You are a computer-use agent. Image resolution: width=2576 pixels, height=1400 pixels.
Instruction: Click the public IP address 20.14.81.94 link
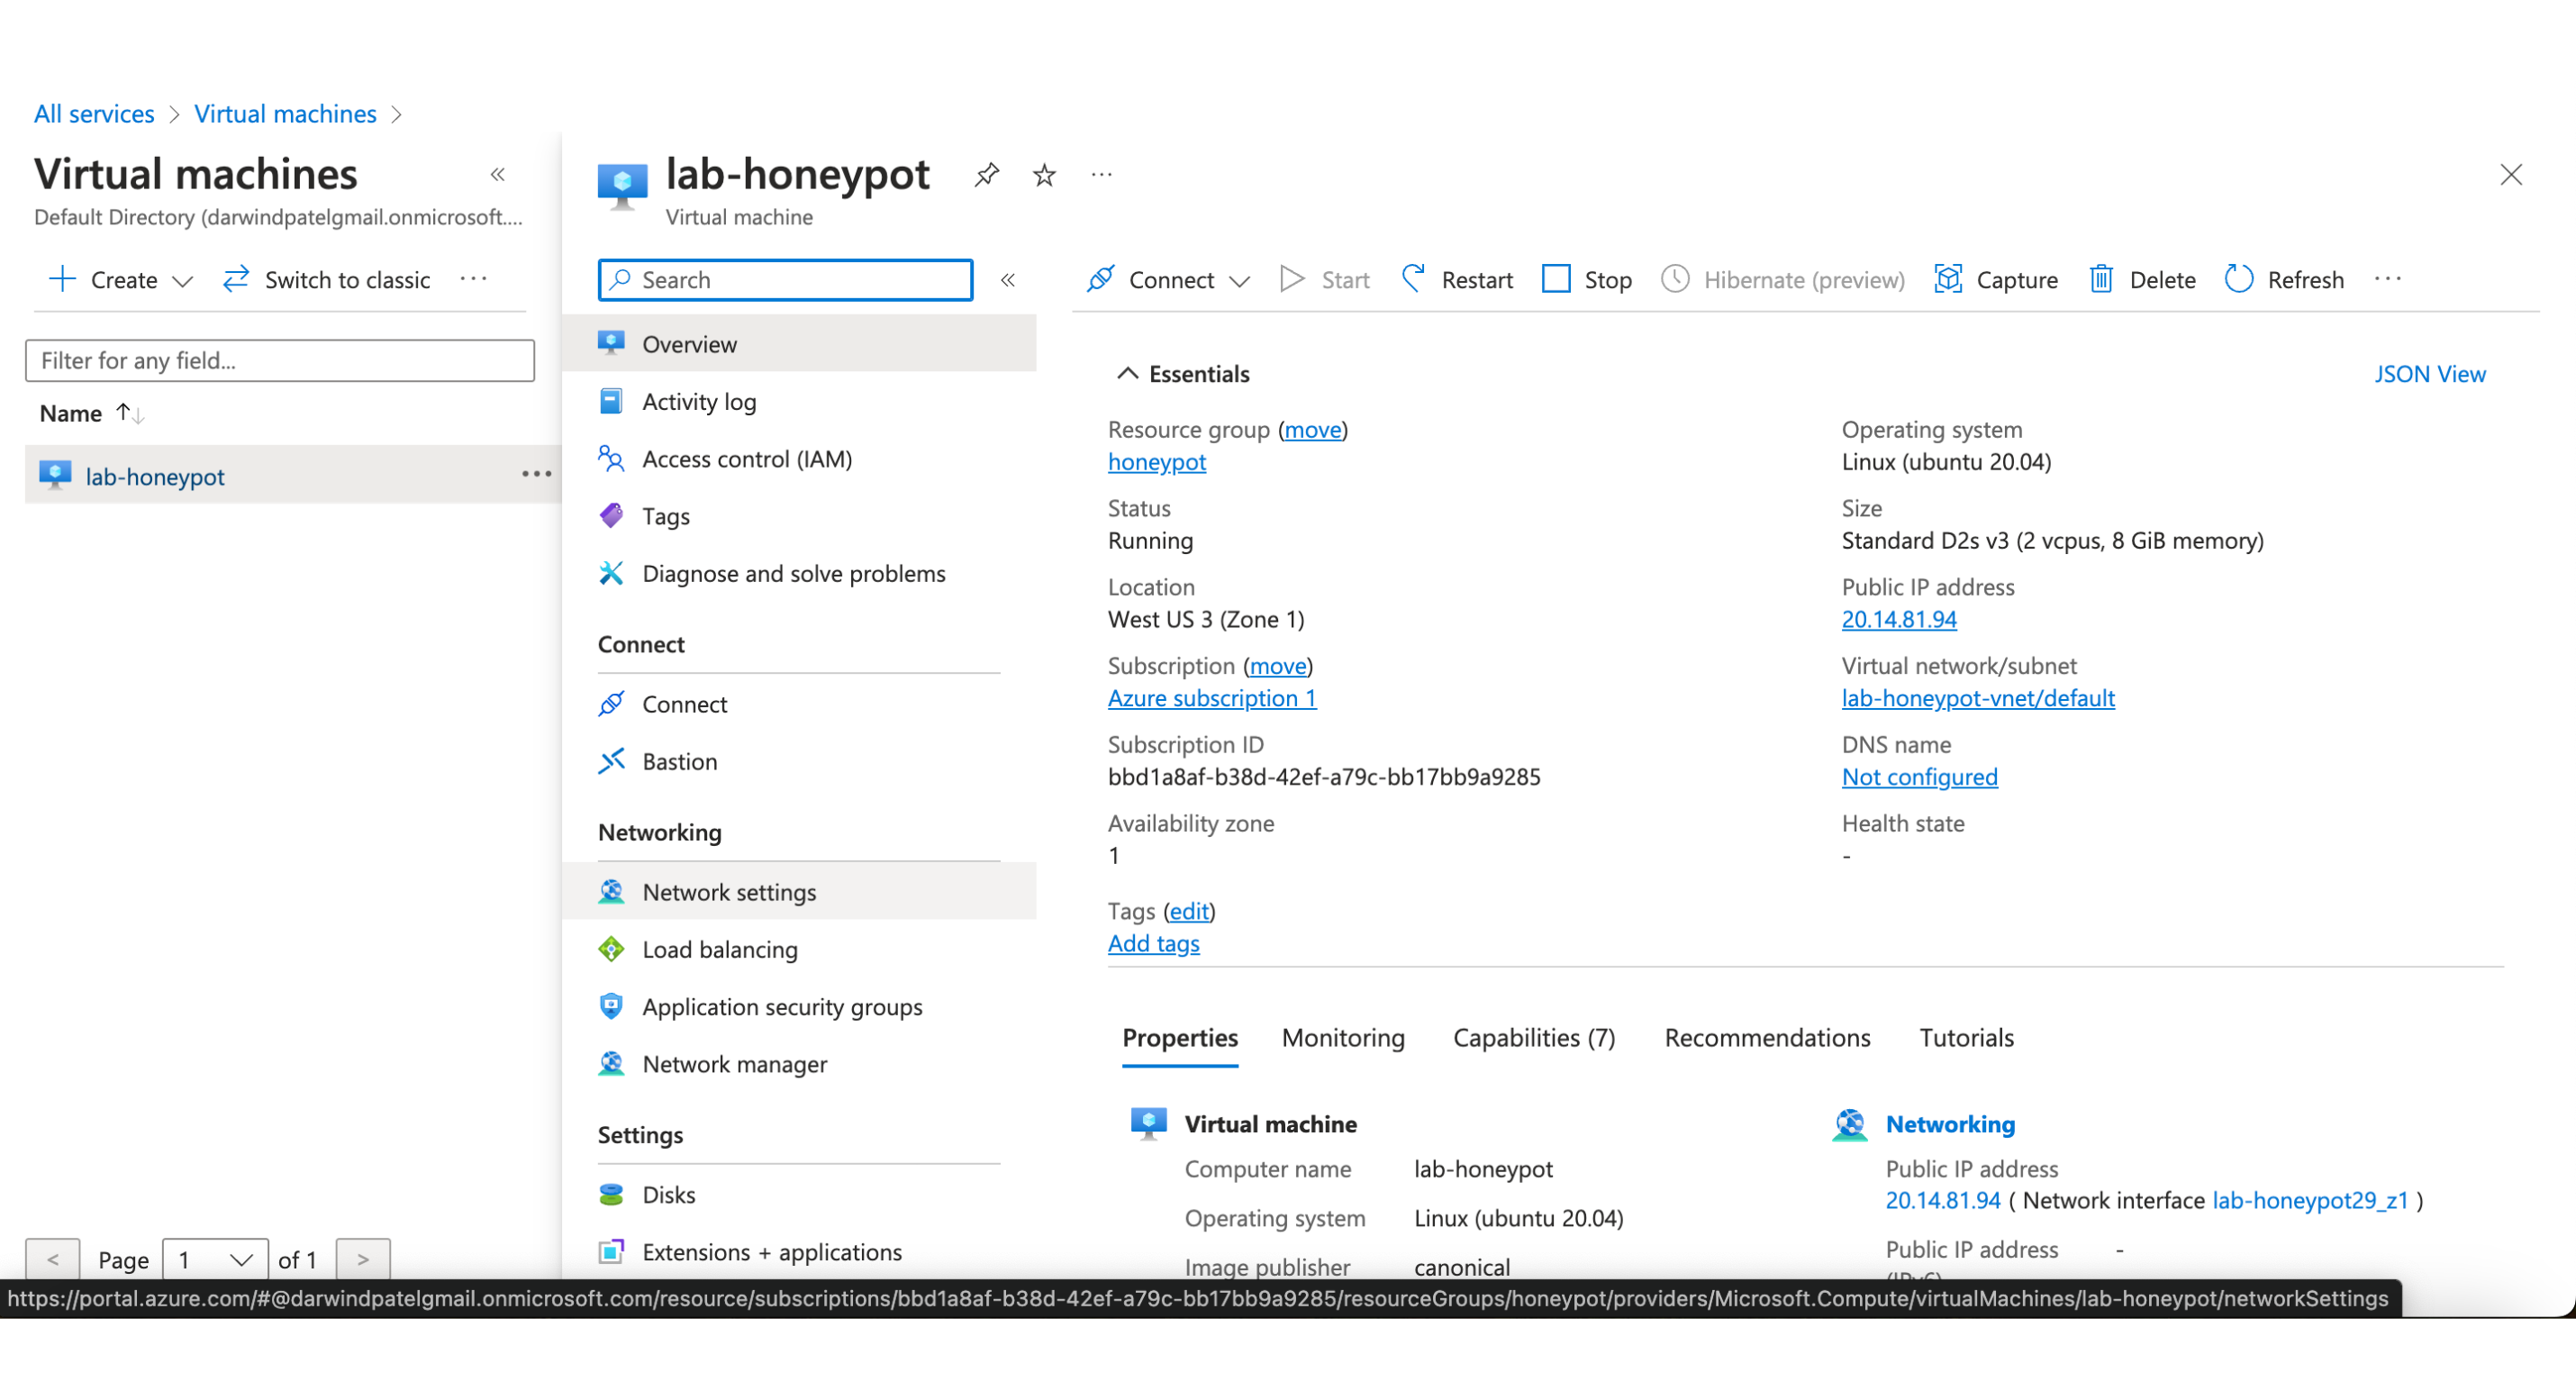pyautogui.click(x=1898, y=619)
